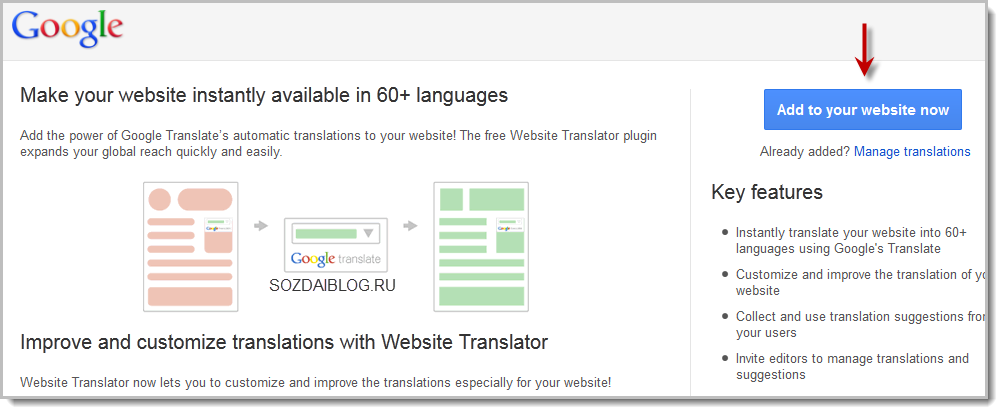The height and width of the screenshot is (414, 1003).
Task: Click the Google translate widget illustration
Action: [x=336, y=245]
